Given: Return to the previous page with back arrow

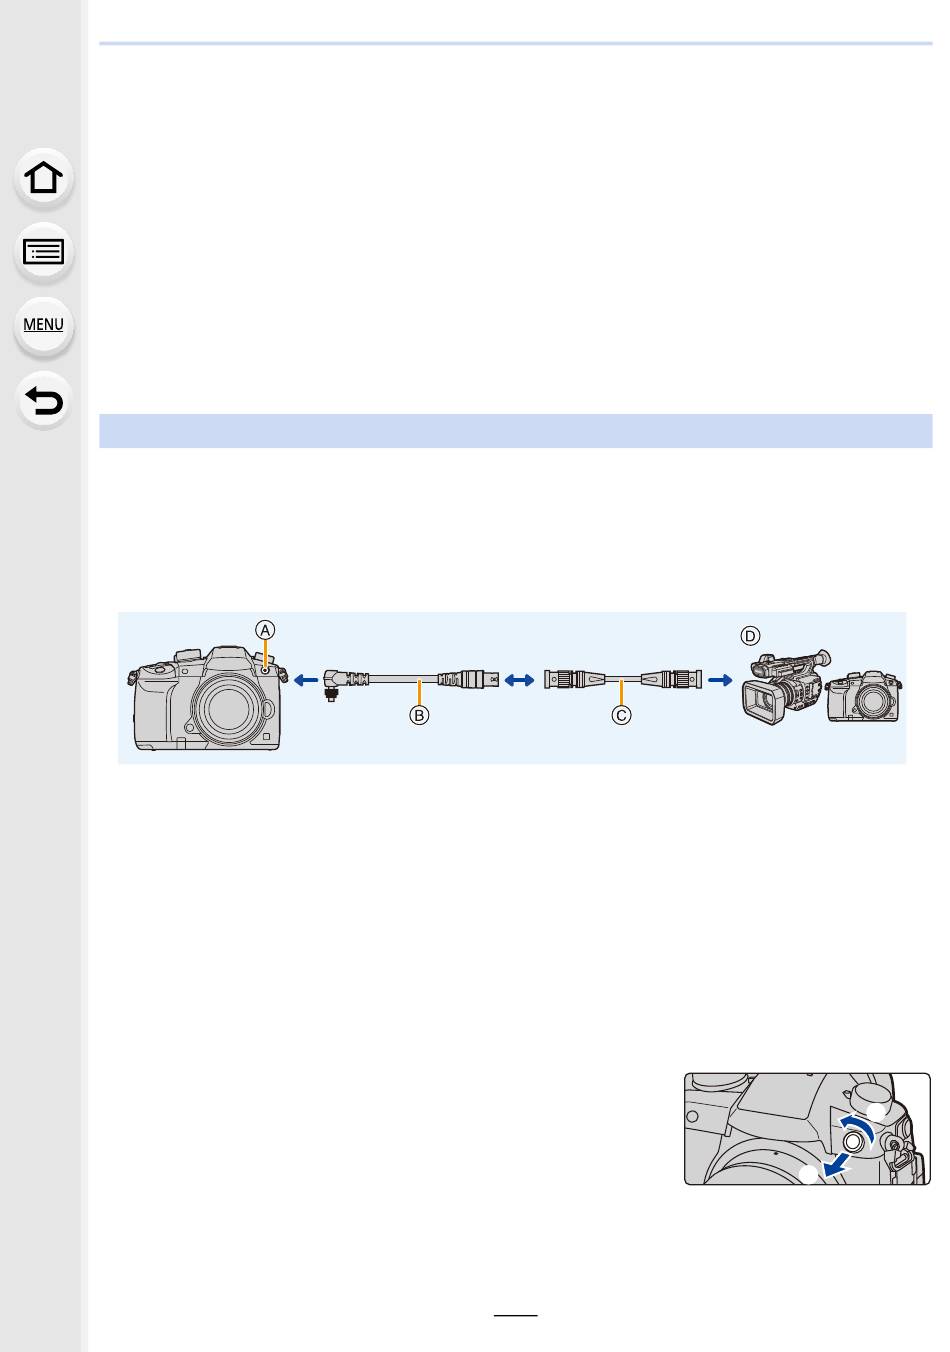Looking at the screenshot, I should click(44, 401).
